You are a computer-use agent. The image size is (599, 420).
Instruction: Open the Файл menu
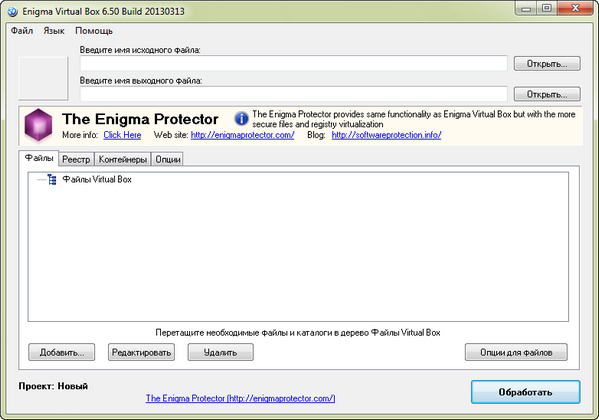[x=22, y=31]
